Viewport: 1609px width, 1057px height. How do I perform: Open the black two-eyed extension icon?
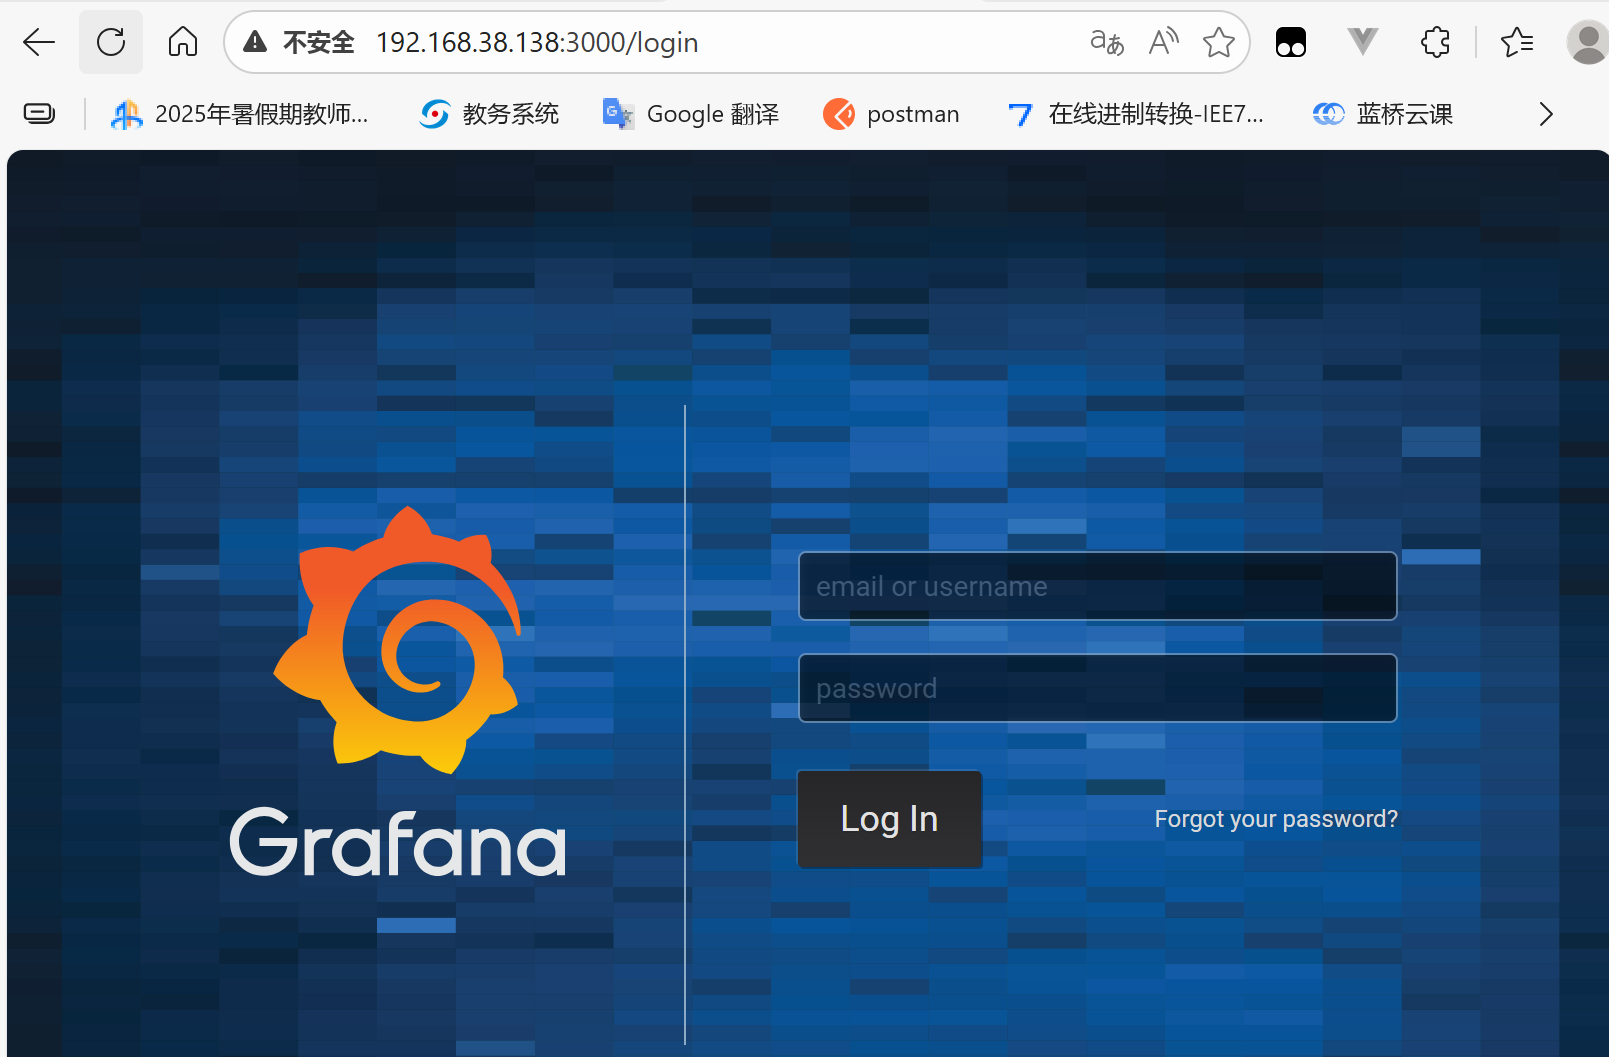pos(1291,42)
